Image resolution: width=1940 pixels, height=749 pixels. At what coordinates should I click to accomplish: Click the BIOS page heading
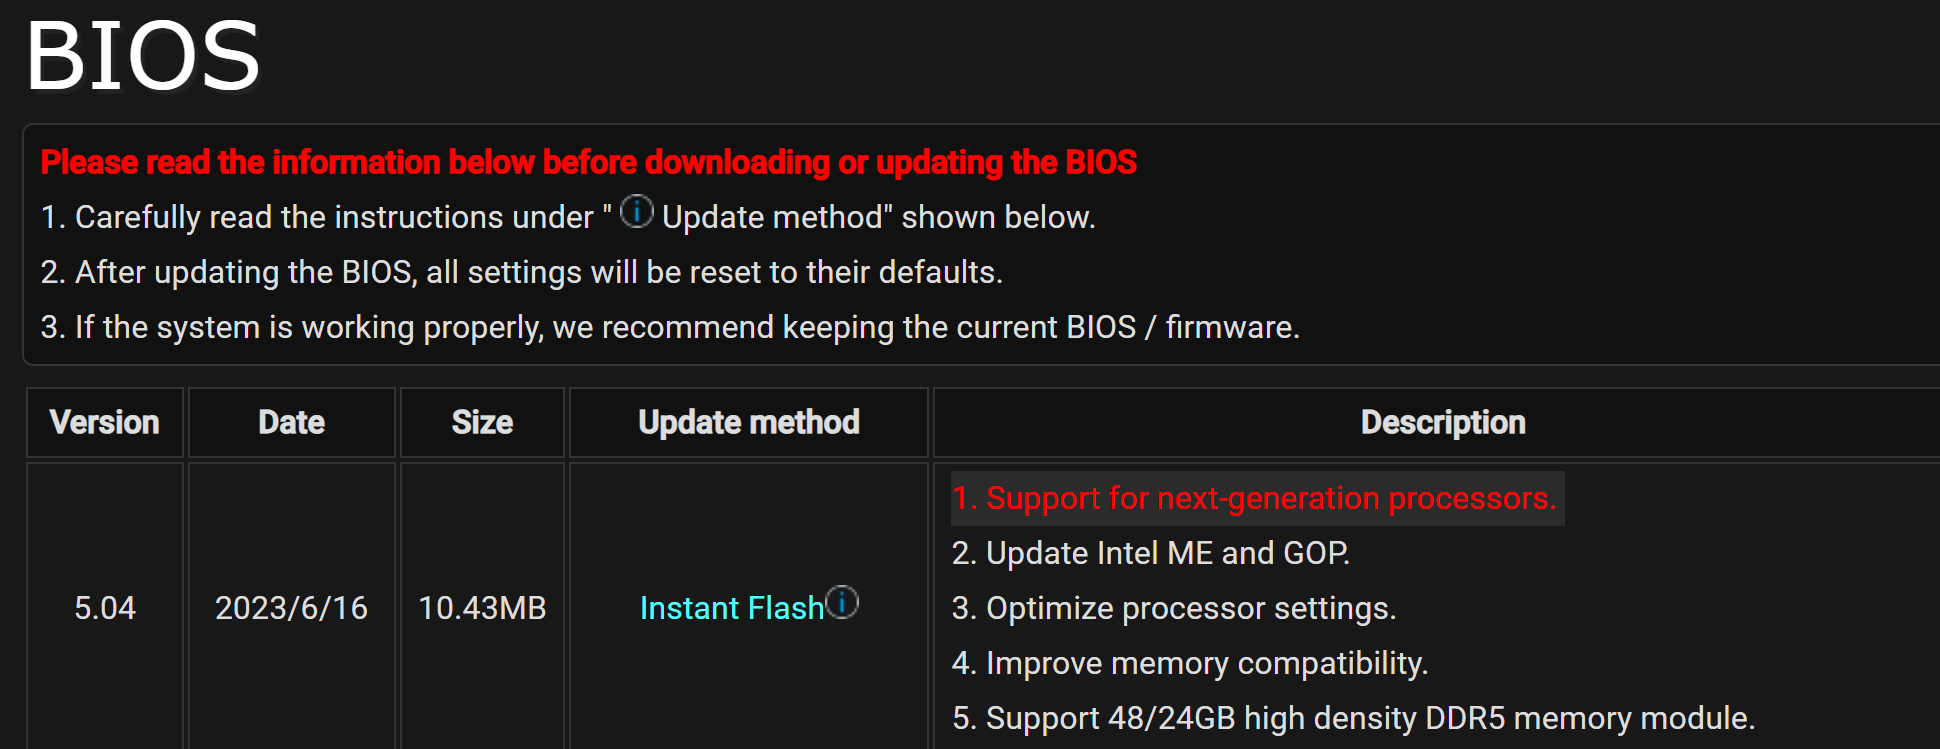tap(143, 57)
